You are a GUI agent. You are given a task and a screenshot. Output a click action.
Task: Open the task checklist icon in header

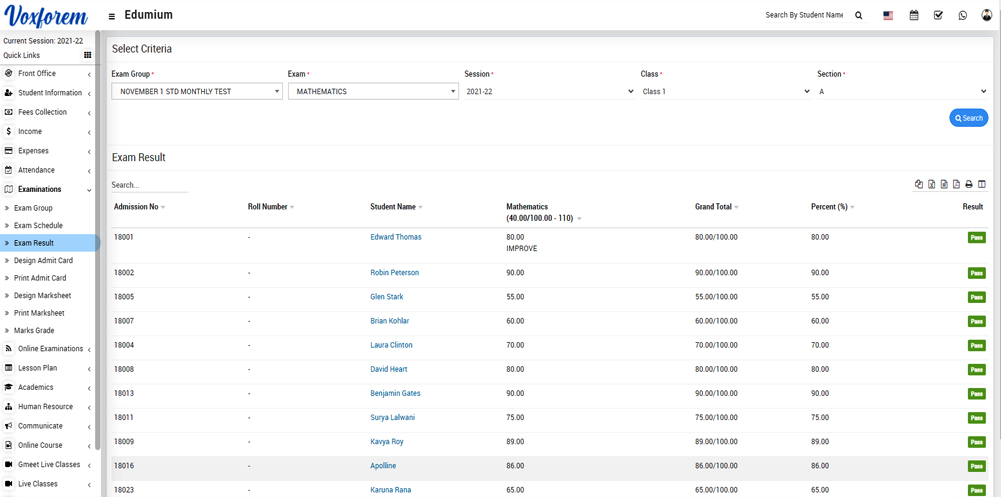(938, 16)
